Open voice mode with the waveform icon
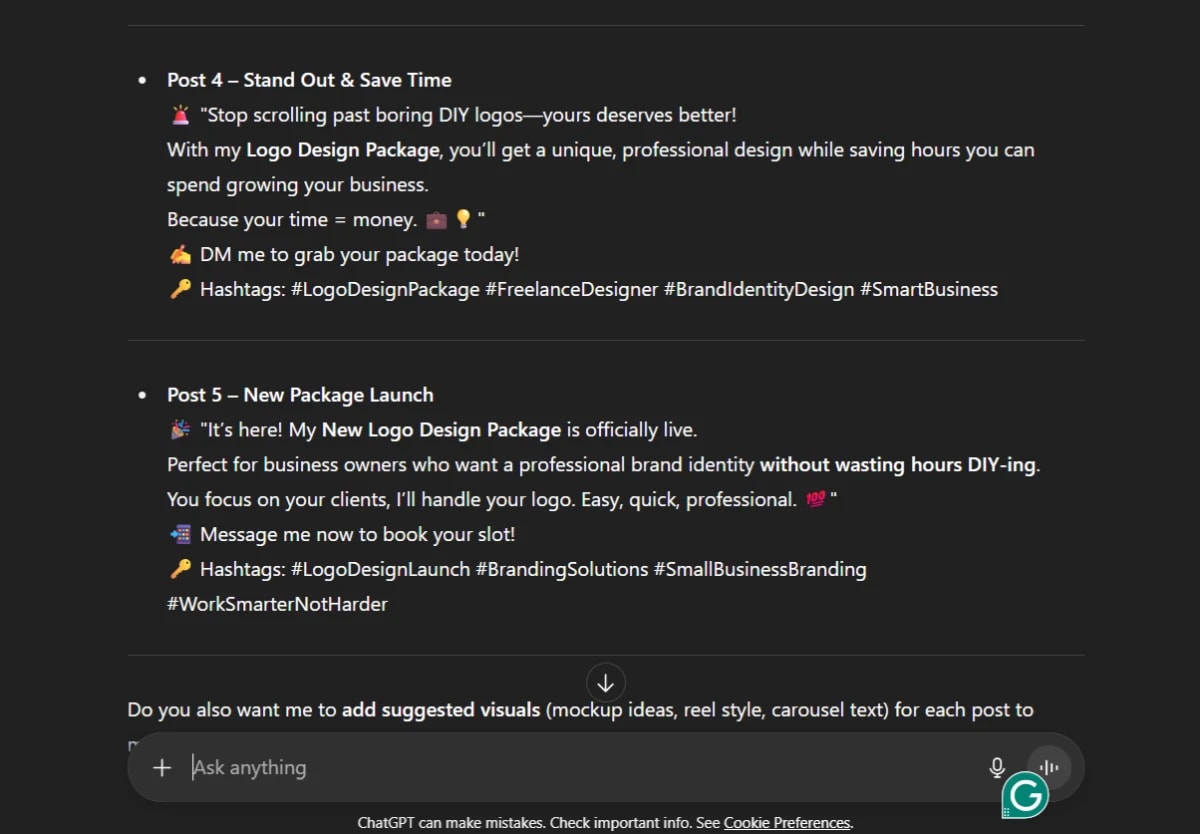Image resolution: width=1200 pixels, height=834 pixels. tap(1047, 767)
